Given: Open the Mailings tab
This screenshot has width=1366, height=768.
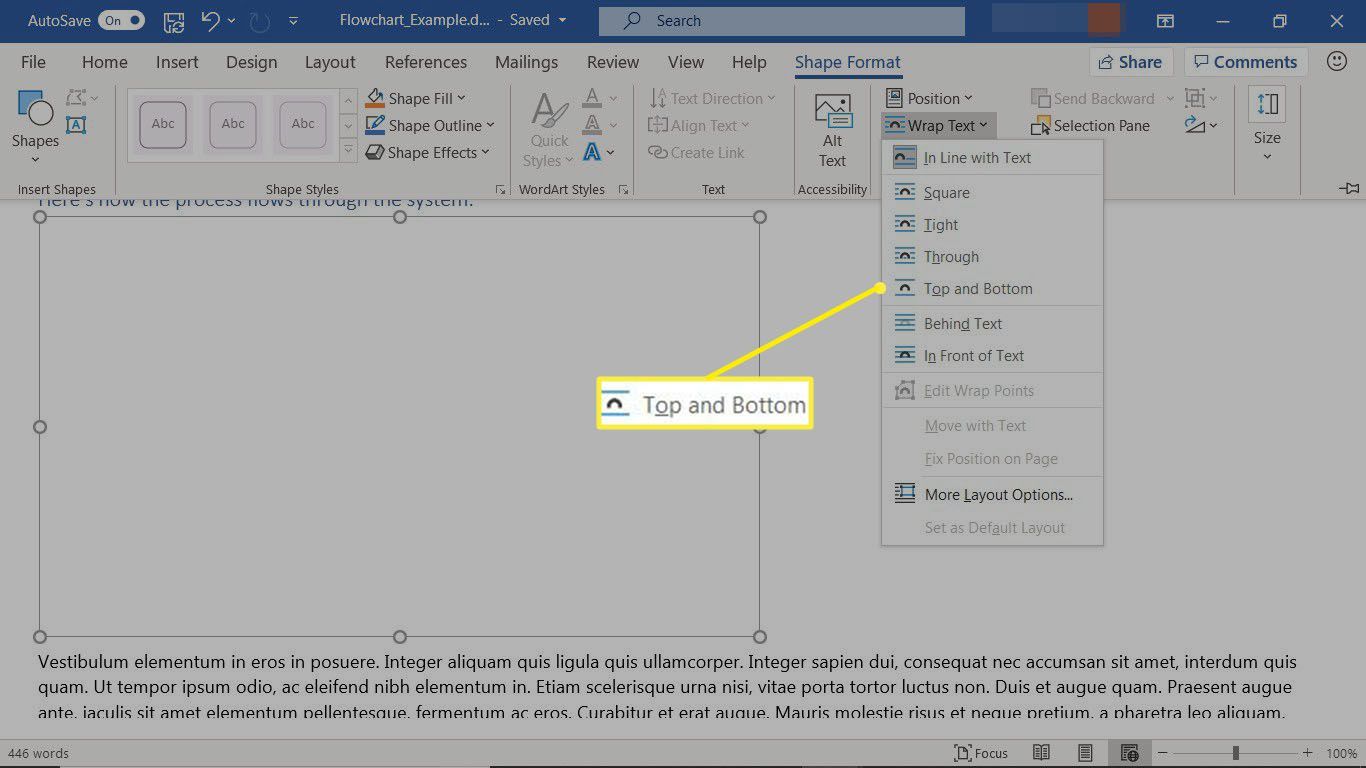Looking at the screenshot, I should pos(526,62).
